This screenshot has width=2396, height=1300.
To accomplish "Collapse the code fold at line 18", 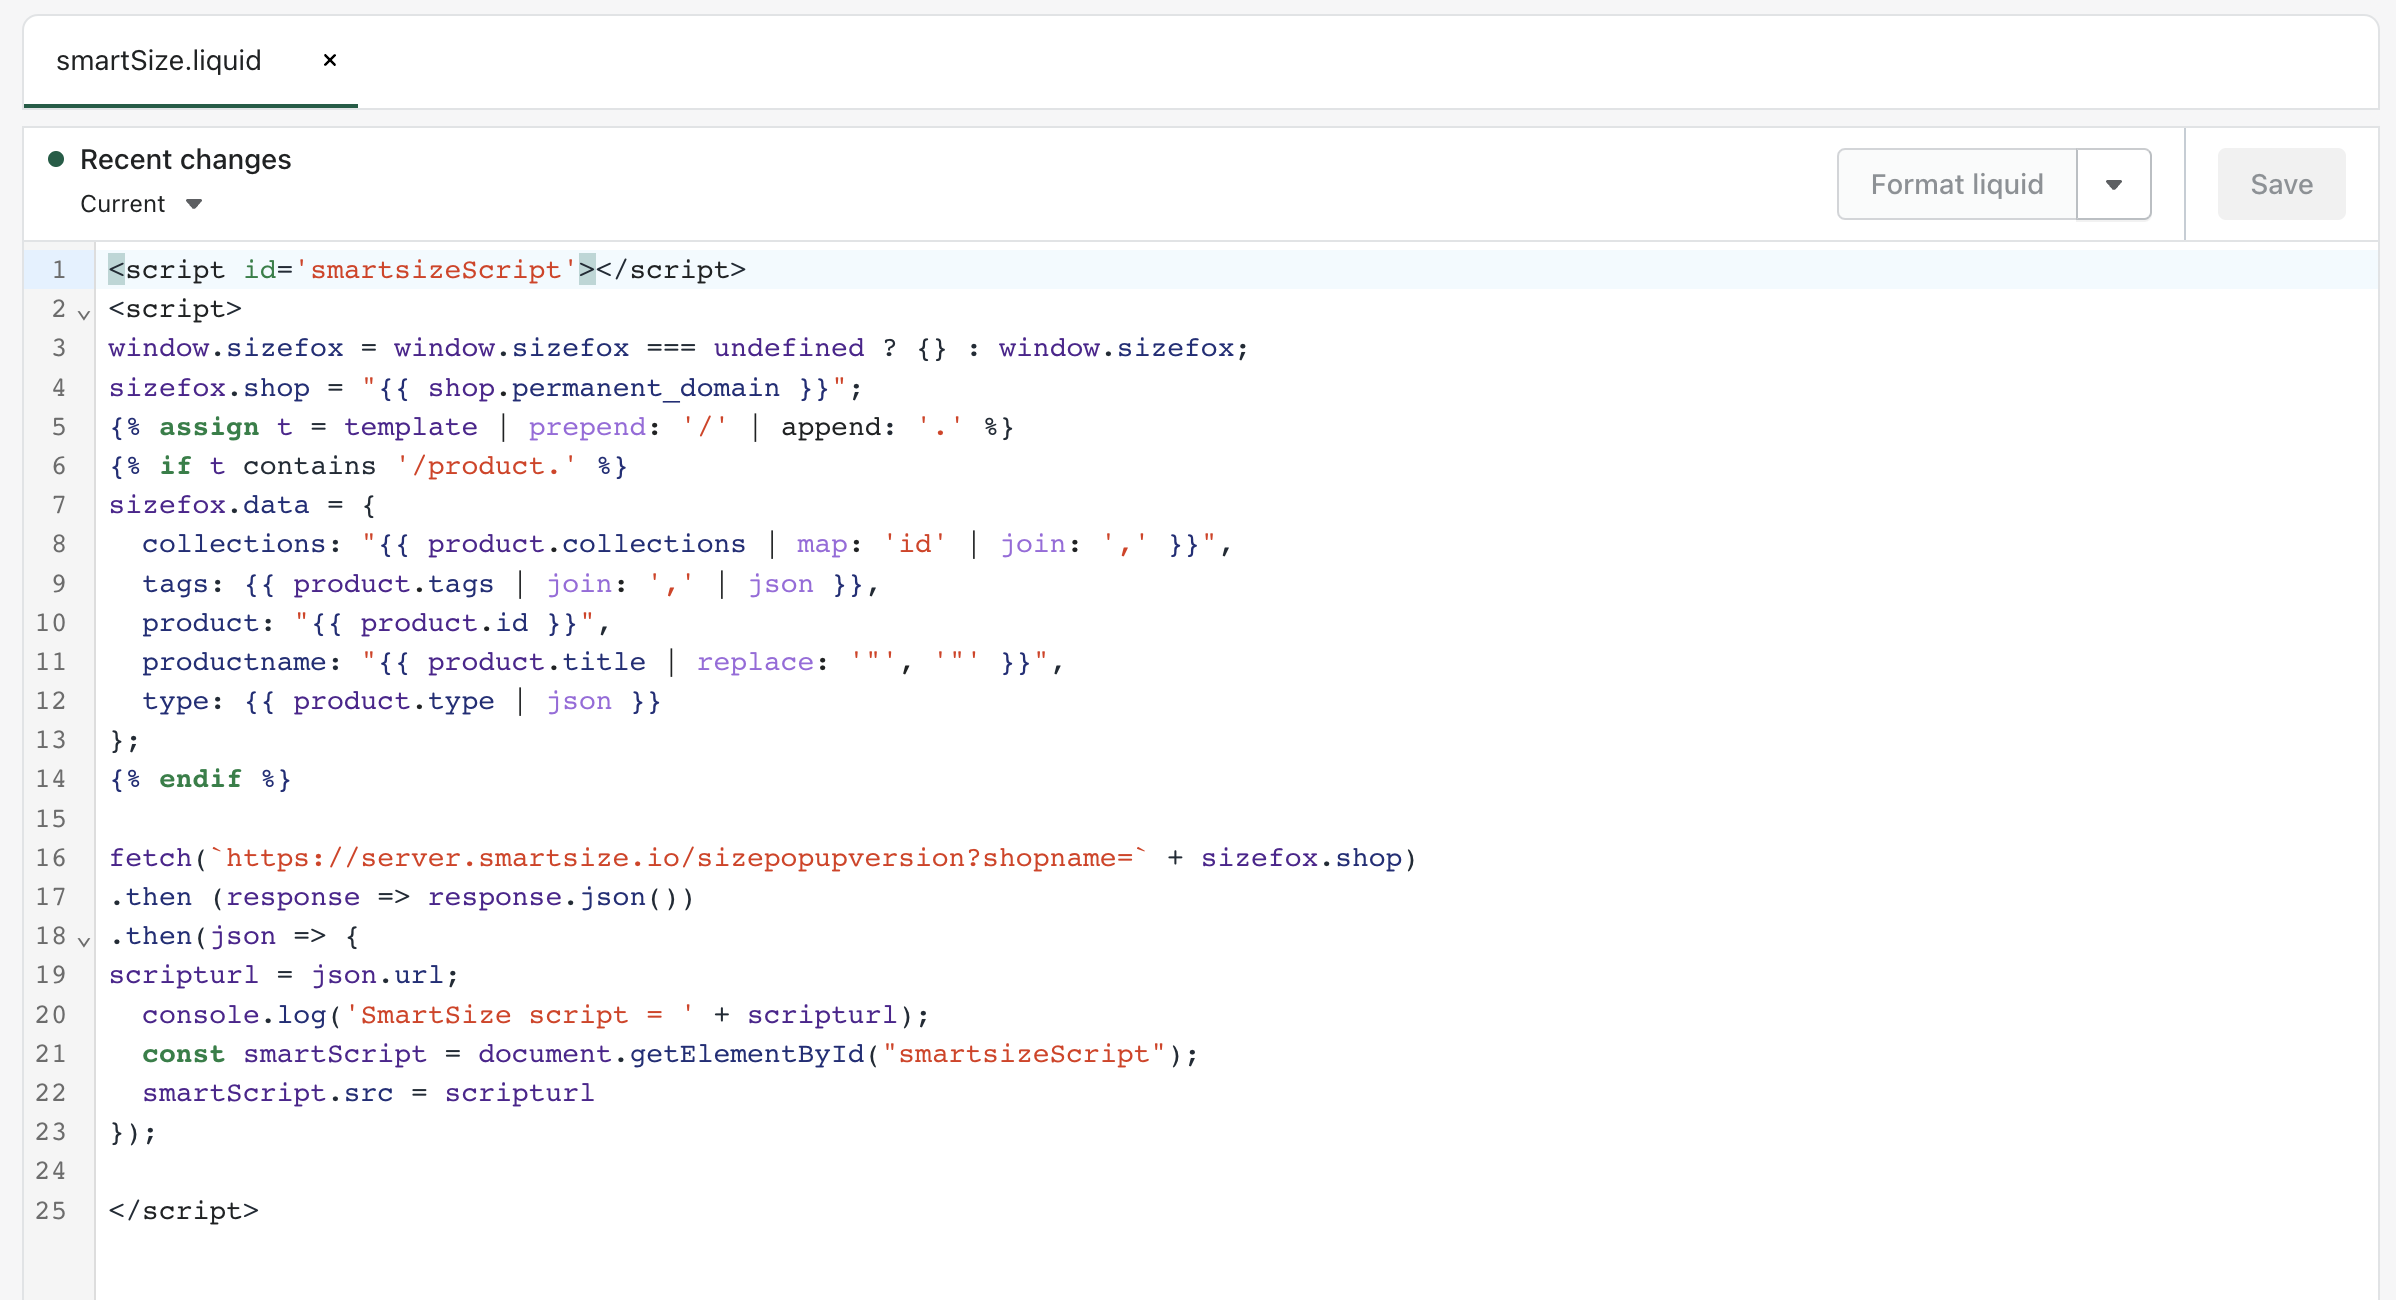I will [84, 941].
